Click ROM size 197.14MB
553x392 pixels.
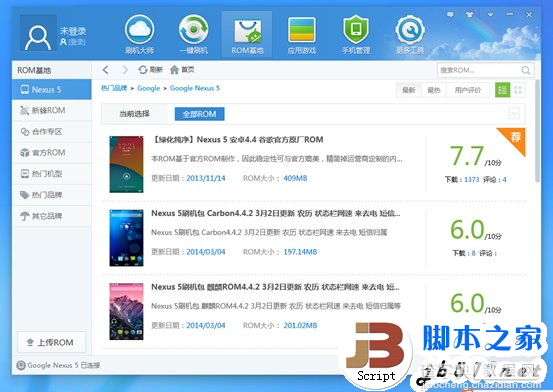click(x=300, y=252)
